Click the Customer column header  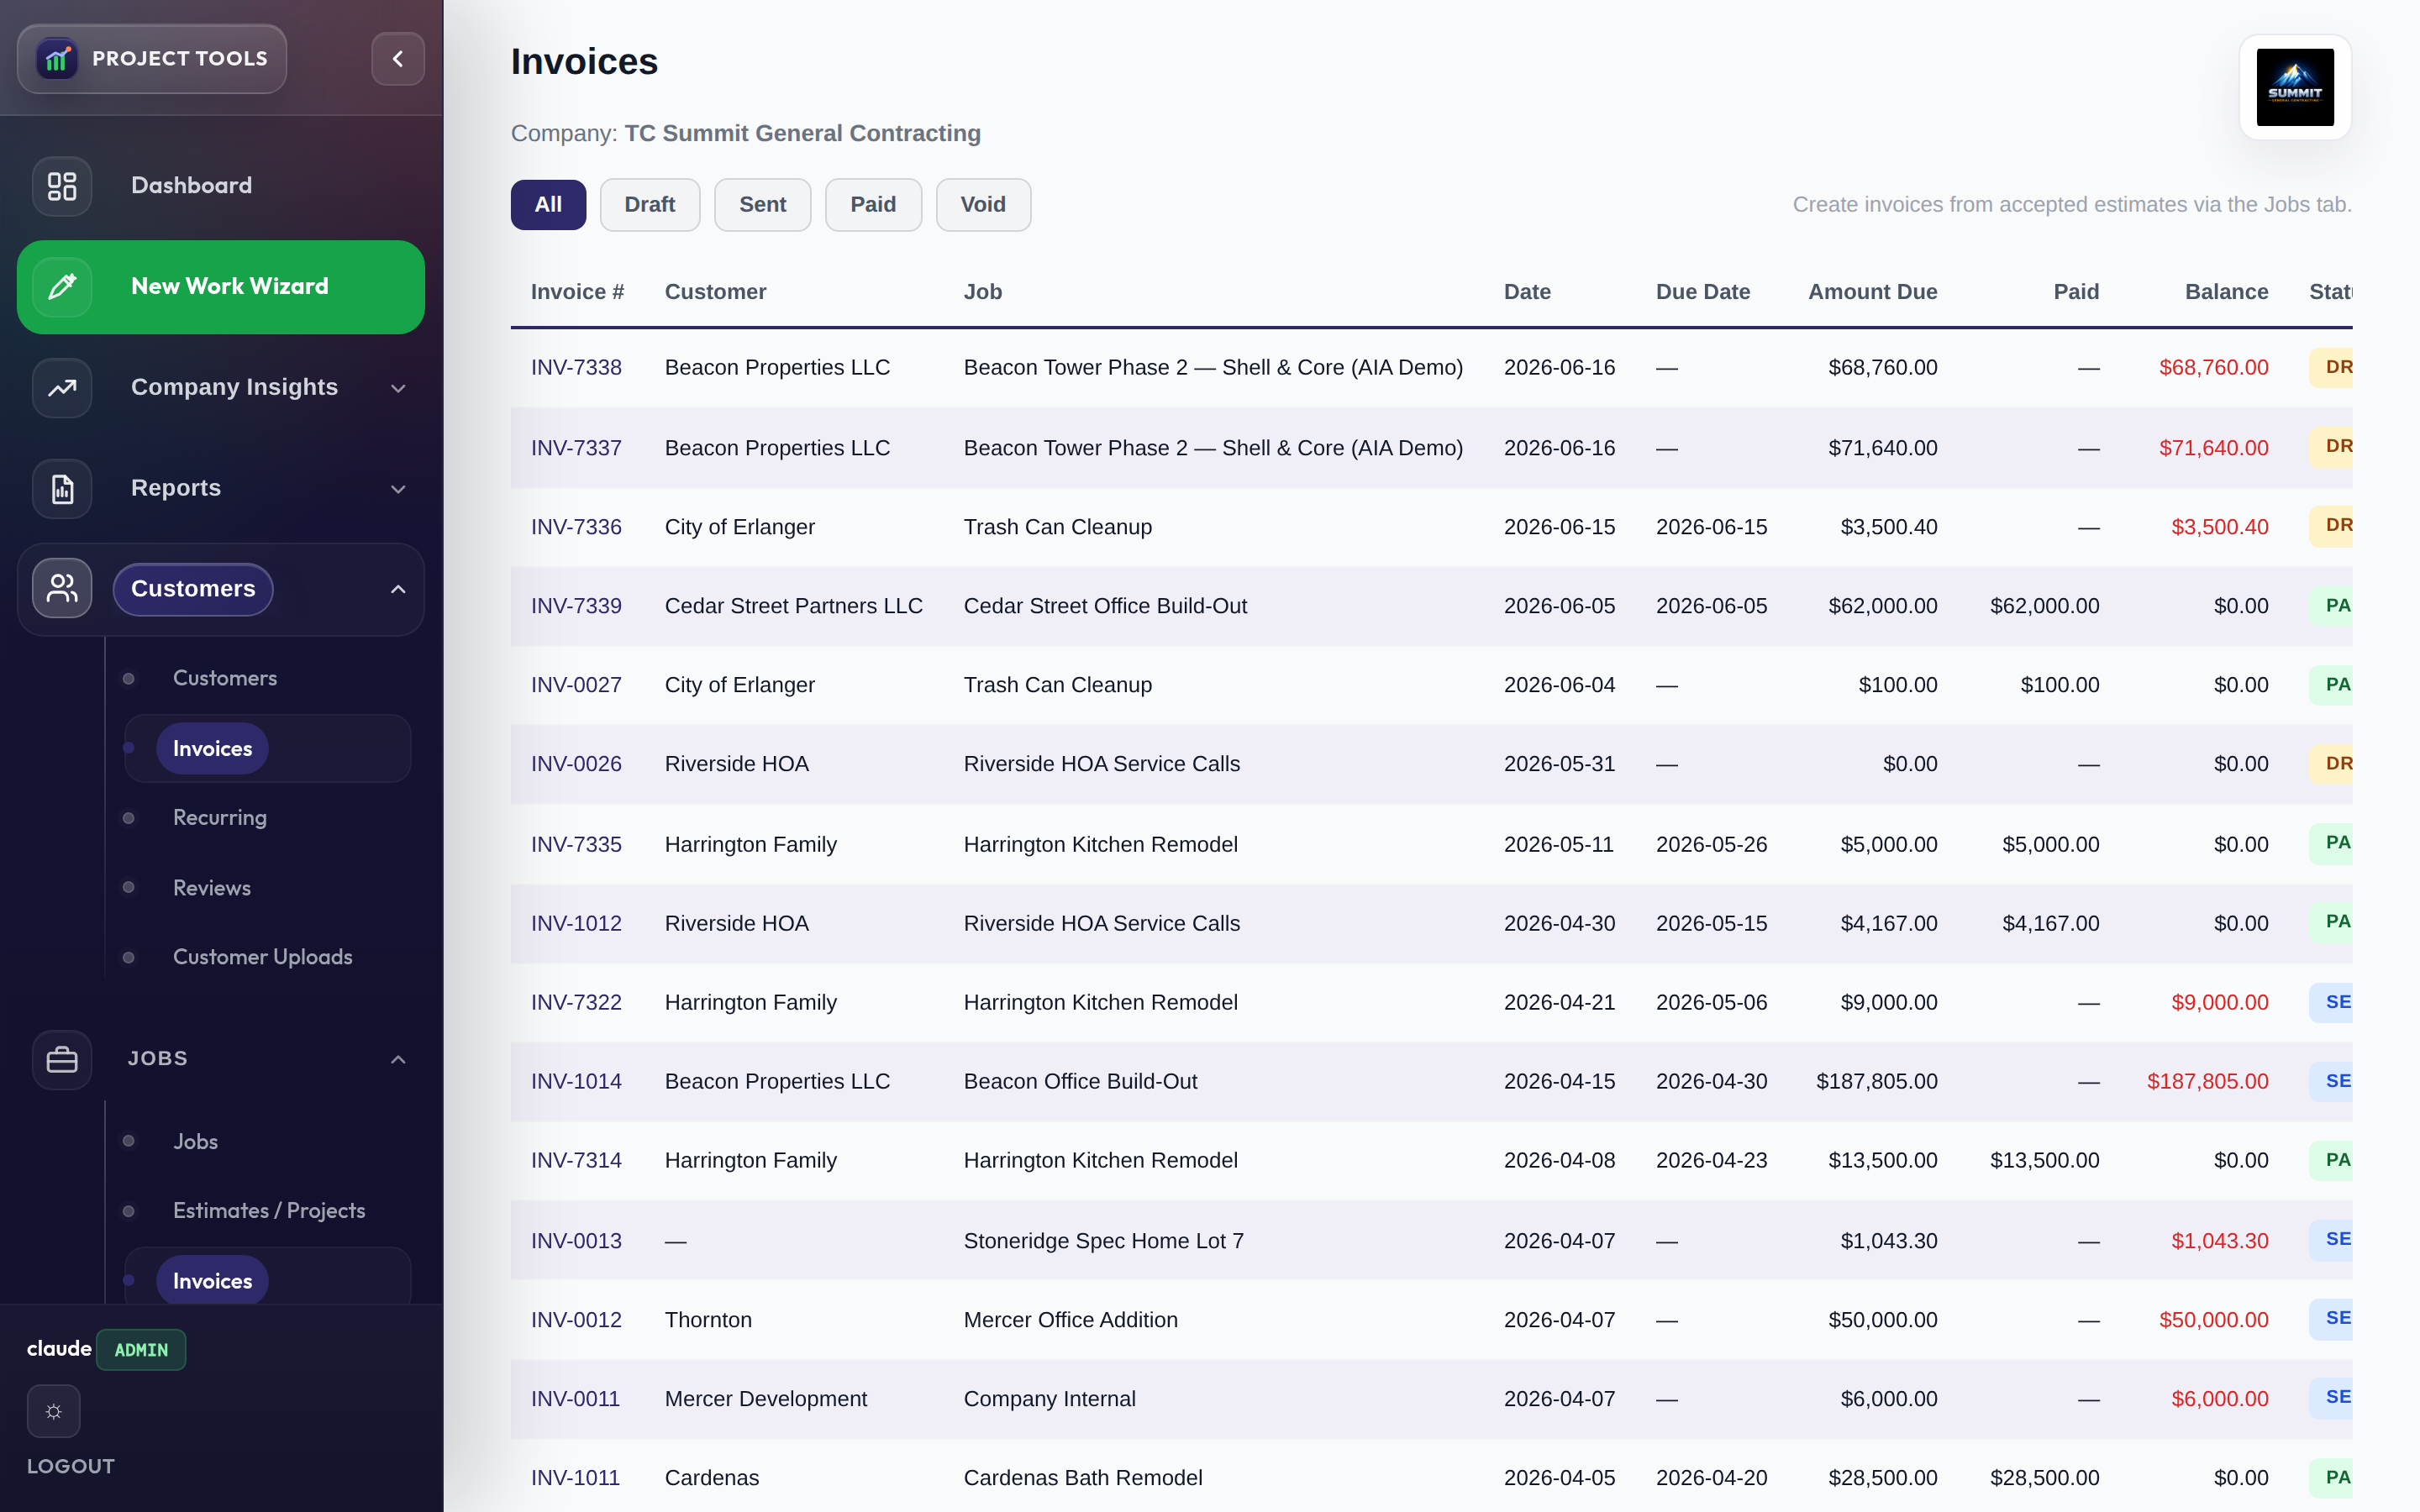pos(715,292)
